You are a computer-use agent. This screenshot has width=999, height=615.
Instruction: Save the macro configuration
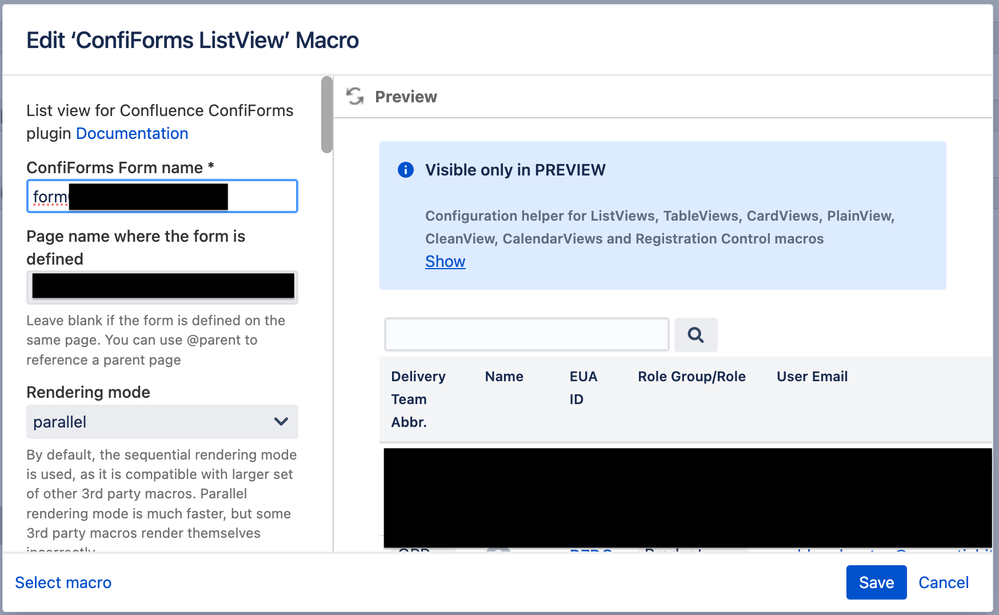(x=876, y=582)
